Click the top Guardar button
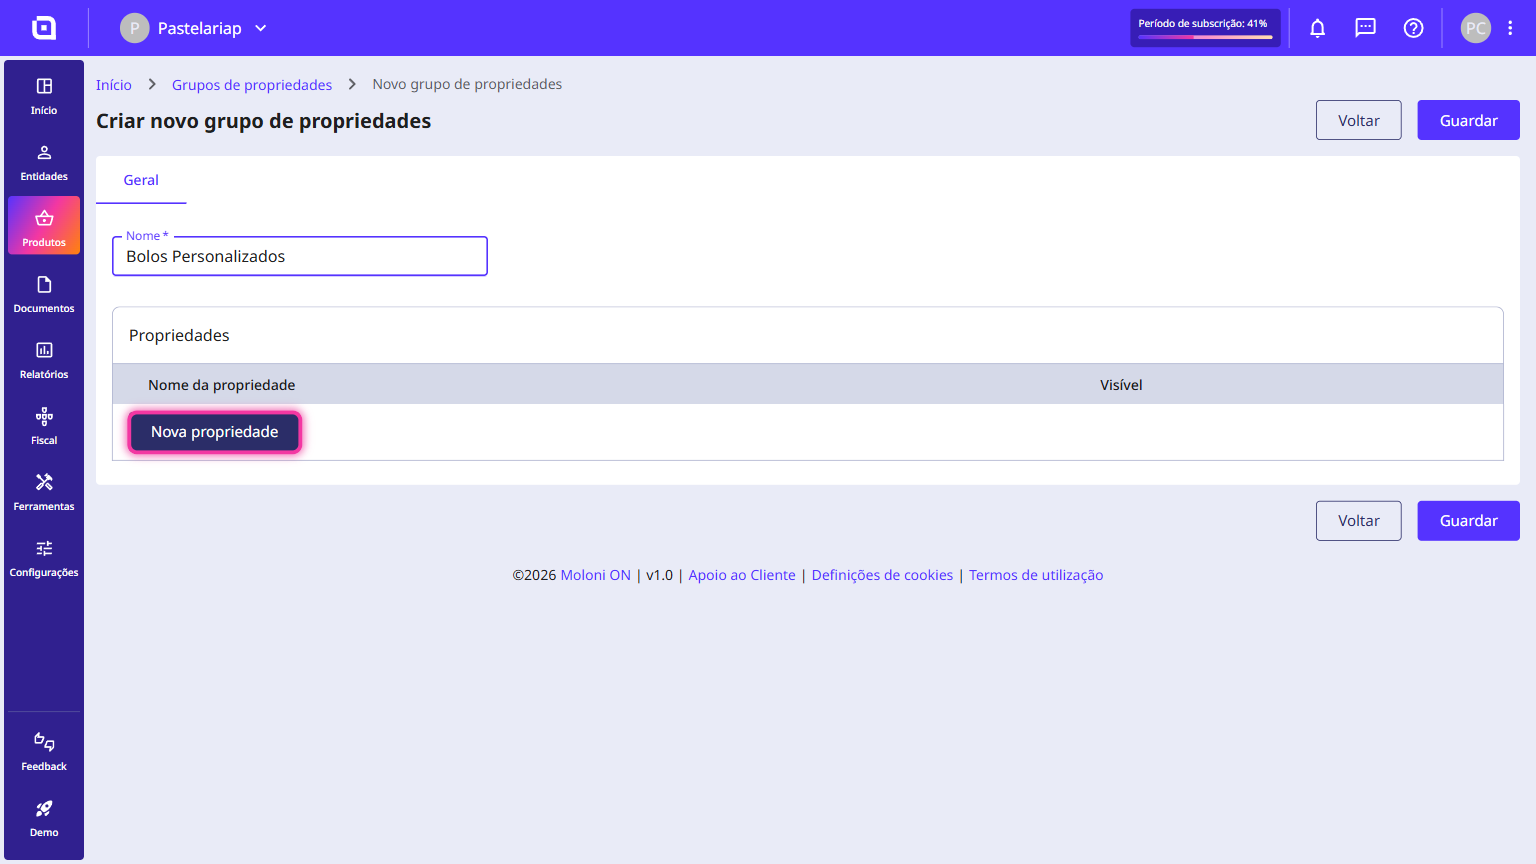Screen dimensions: 1536x864 click(1468, 120)
